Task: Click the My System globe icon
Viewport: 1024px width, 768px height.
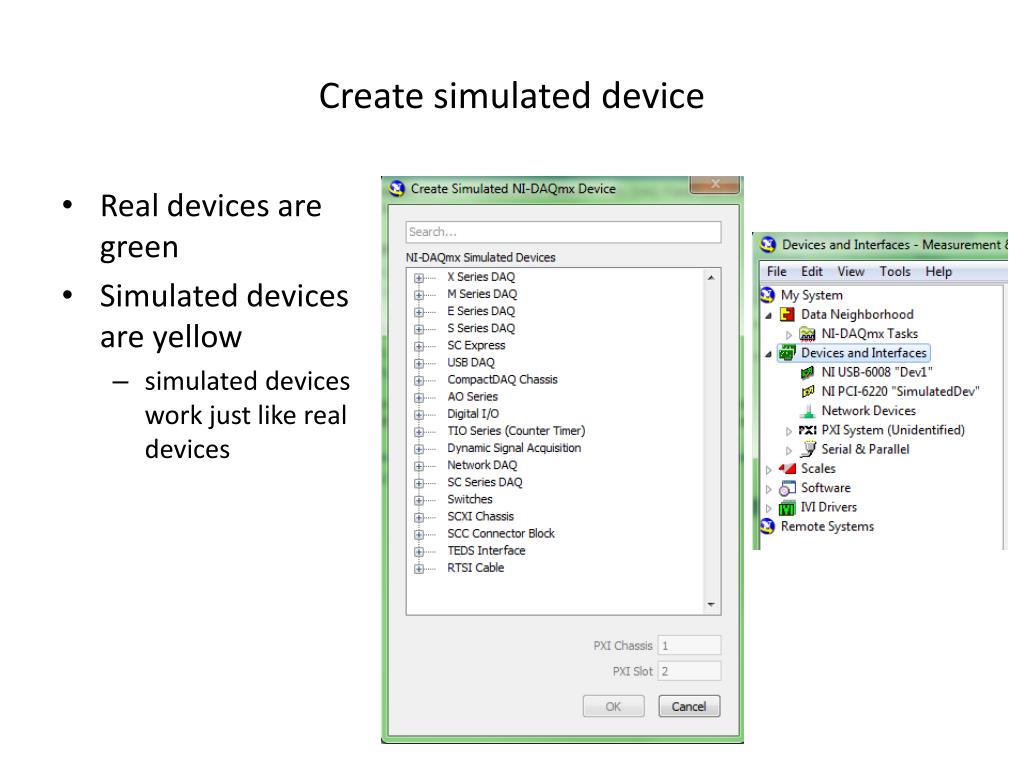Action: pyautogui.click(x=767, y=295)
